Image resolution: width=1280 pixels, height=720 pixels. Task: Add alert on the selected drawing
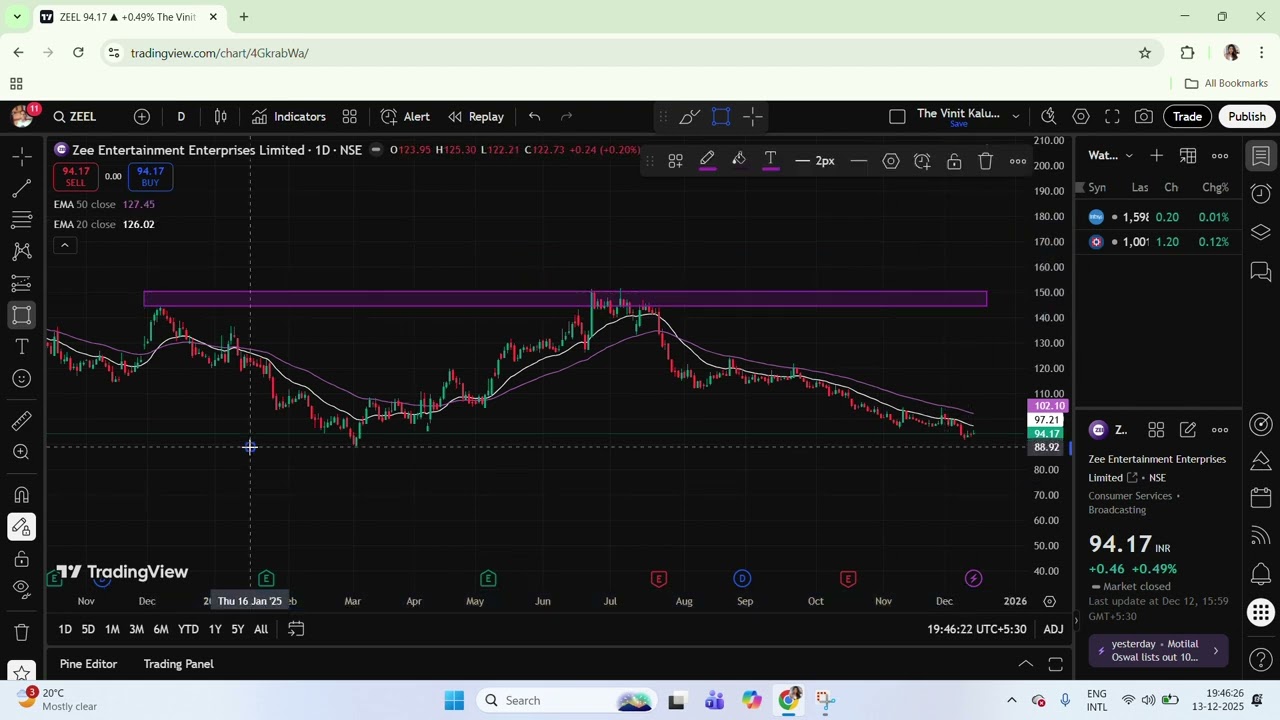pos(923,161)
